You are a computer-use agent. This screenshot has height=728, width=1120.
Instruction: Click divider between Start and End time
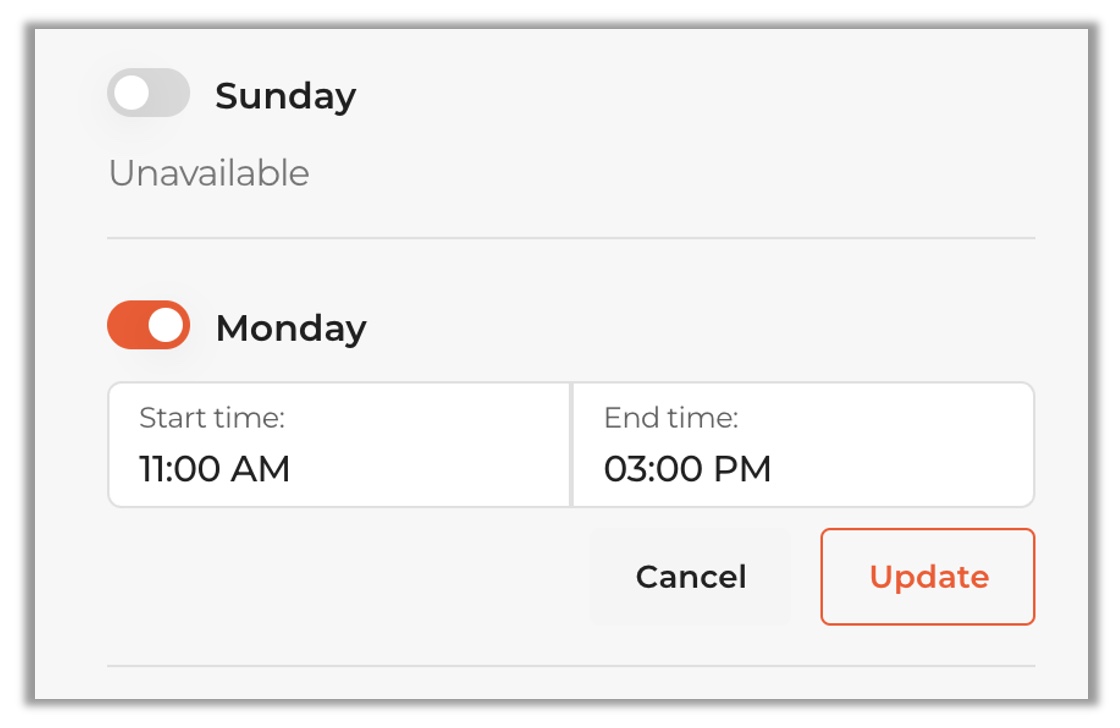pyautogui.click(x=571, y=445)
